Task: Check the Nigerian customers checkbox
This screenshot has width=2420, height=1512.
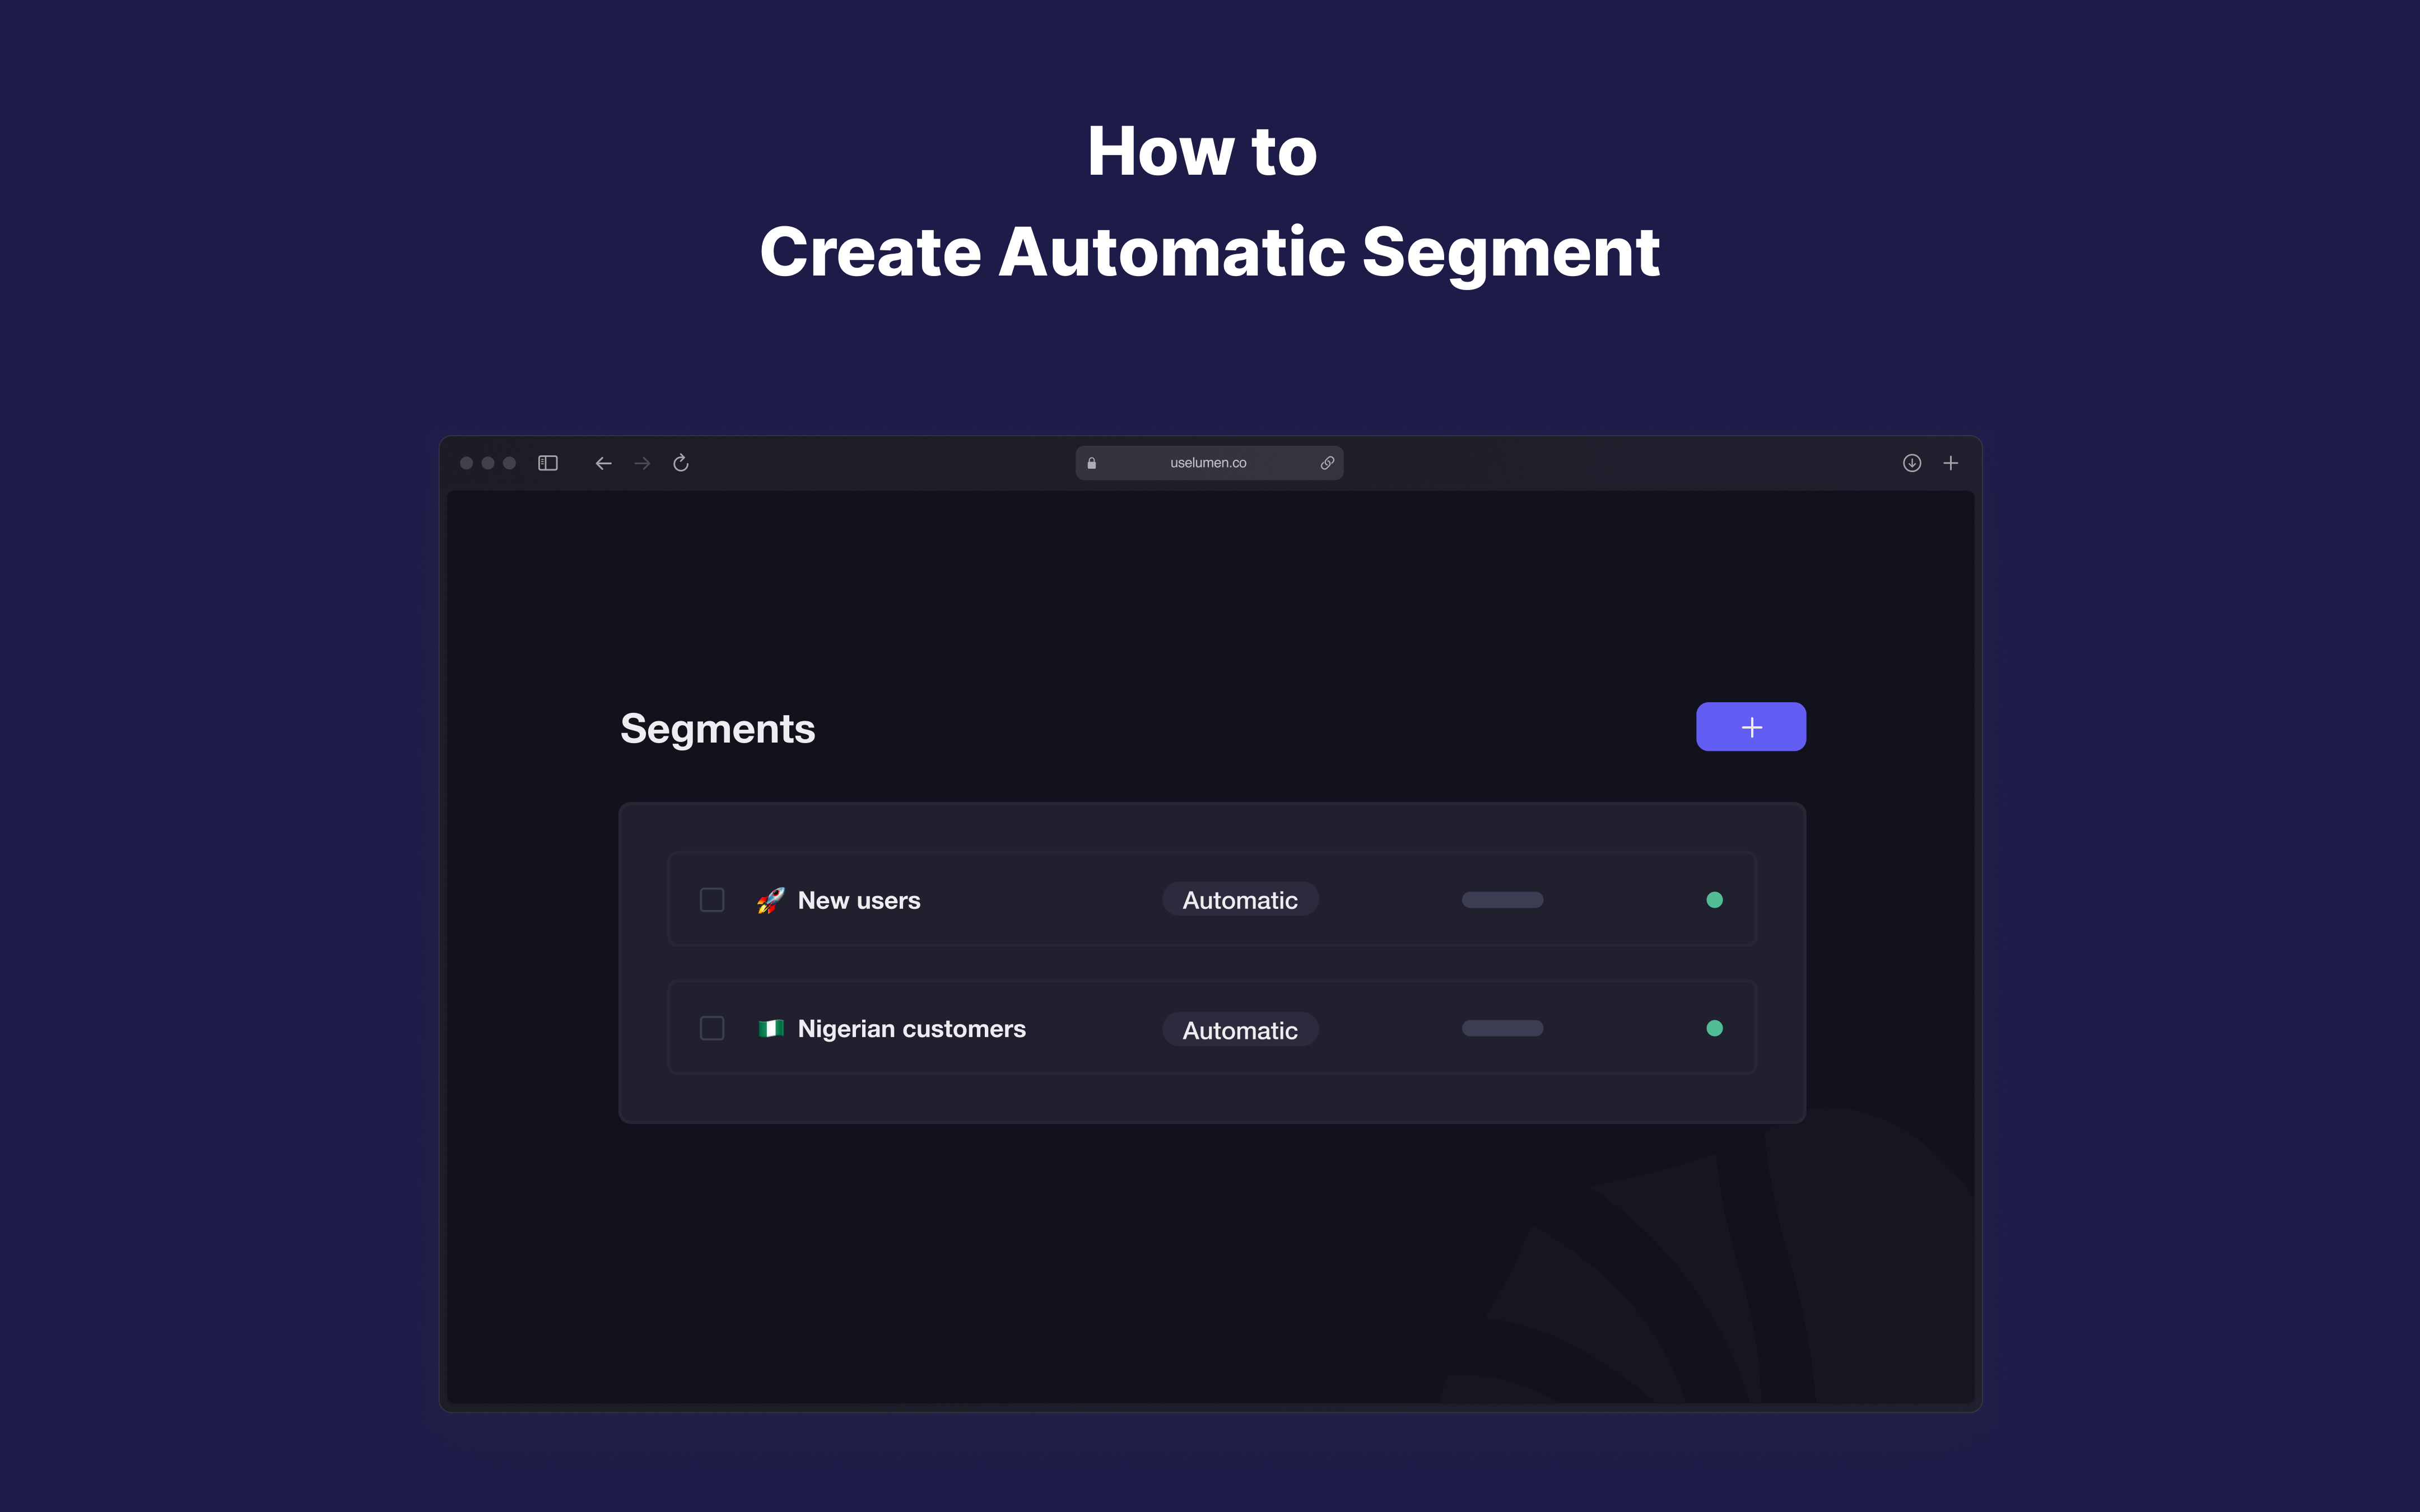Action: pyautogui.click(x=712, y=1028)
